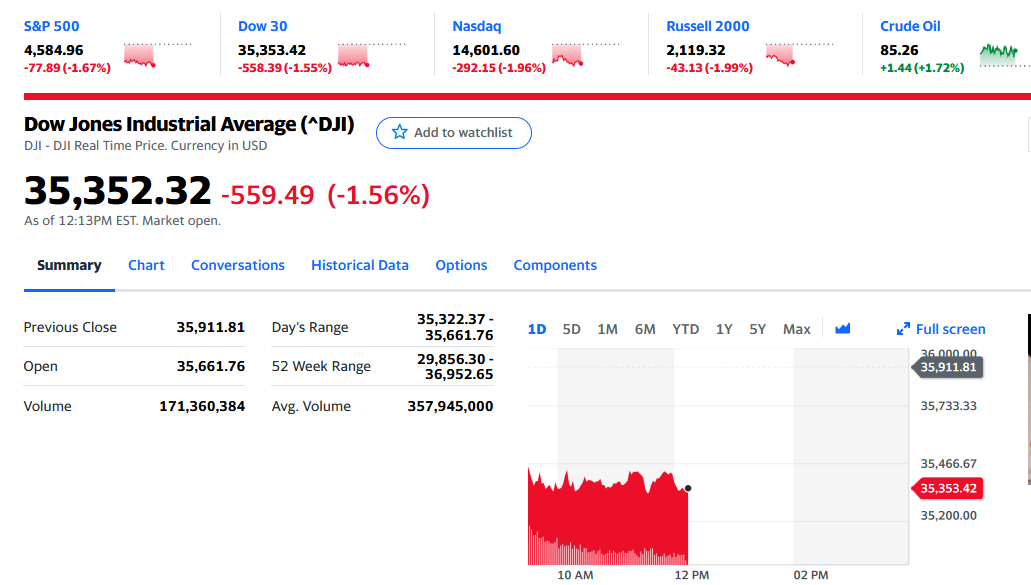Switch chart range to 5D
This screenshot has height=585, width=1031.
(x=571, y=329)
